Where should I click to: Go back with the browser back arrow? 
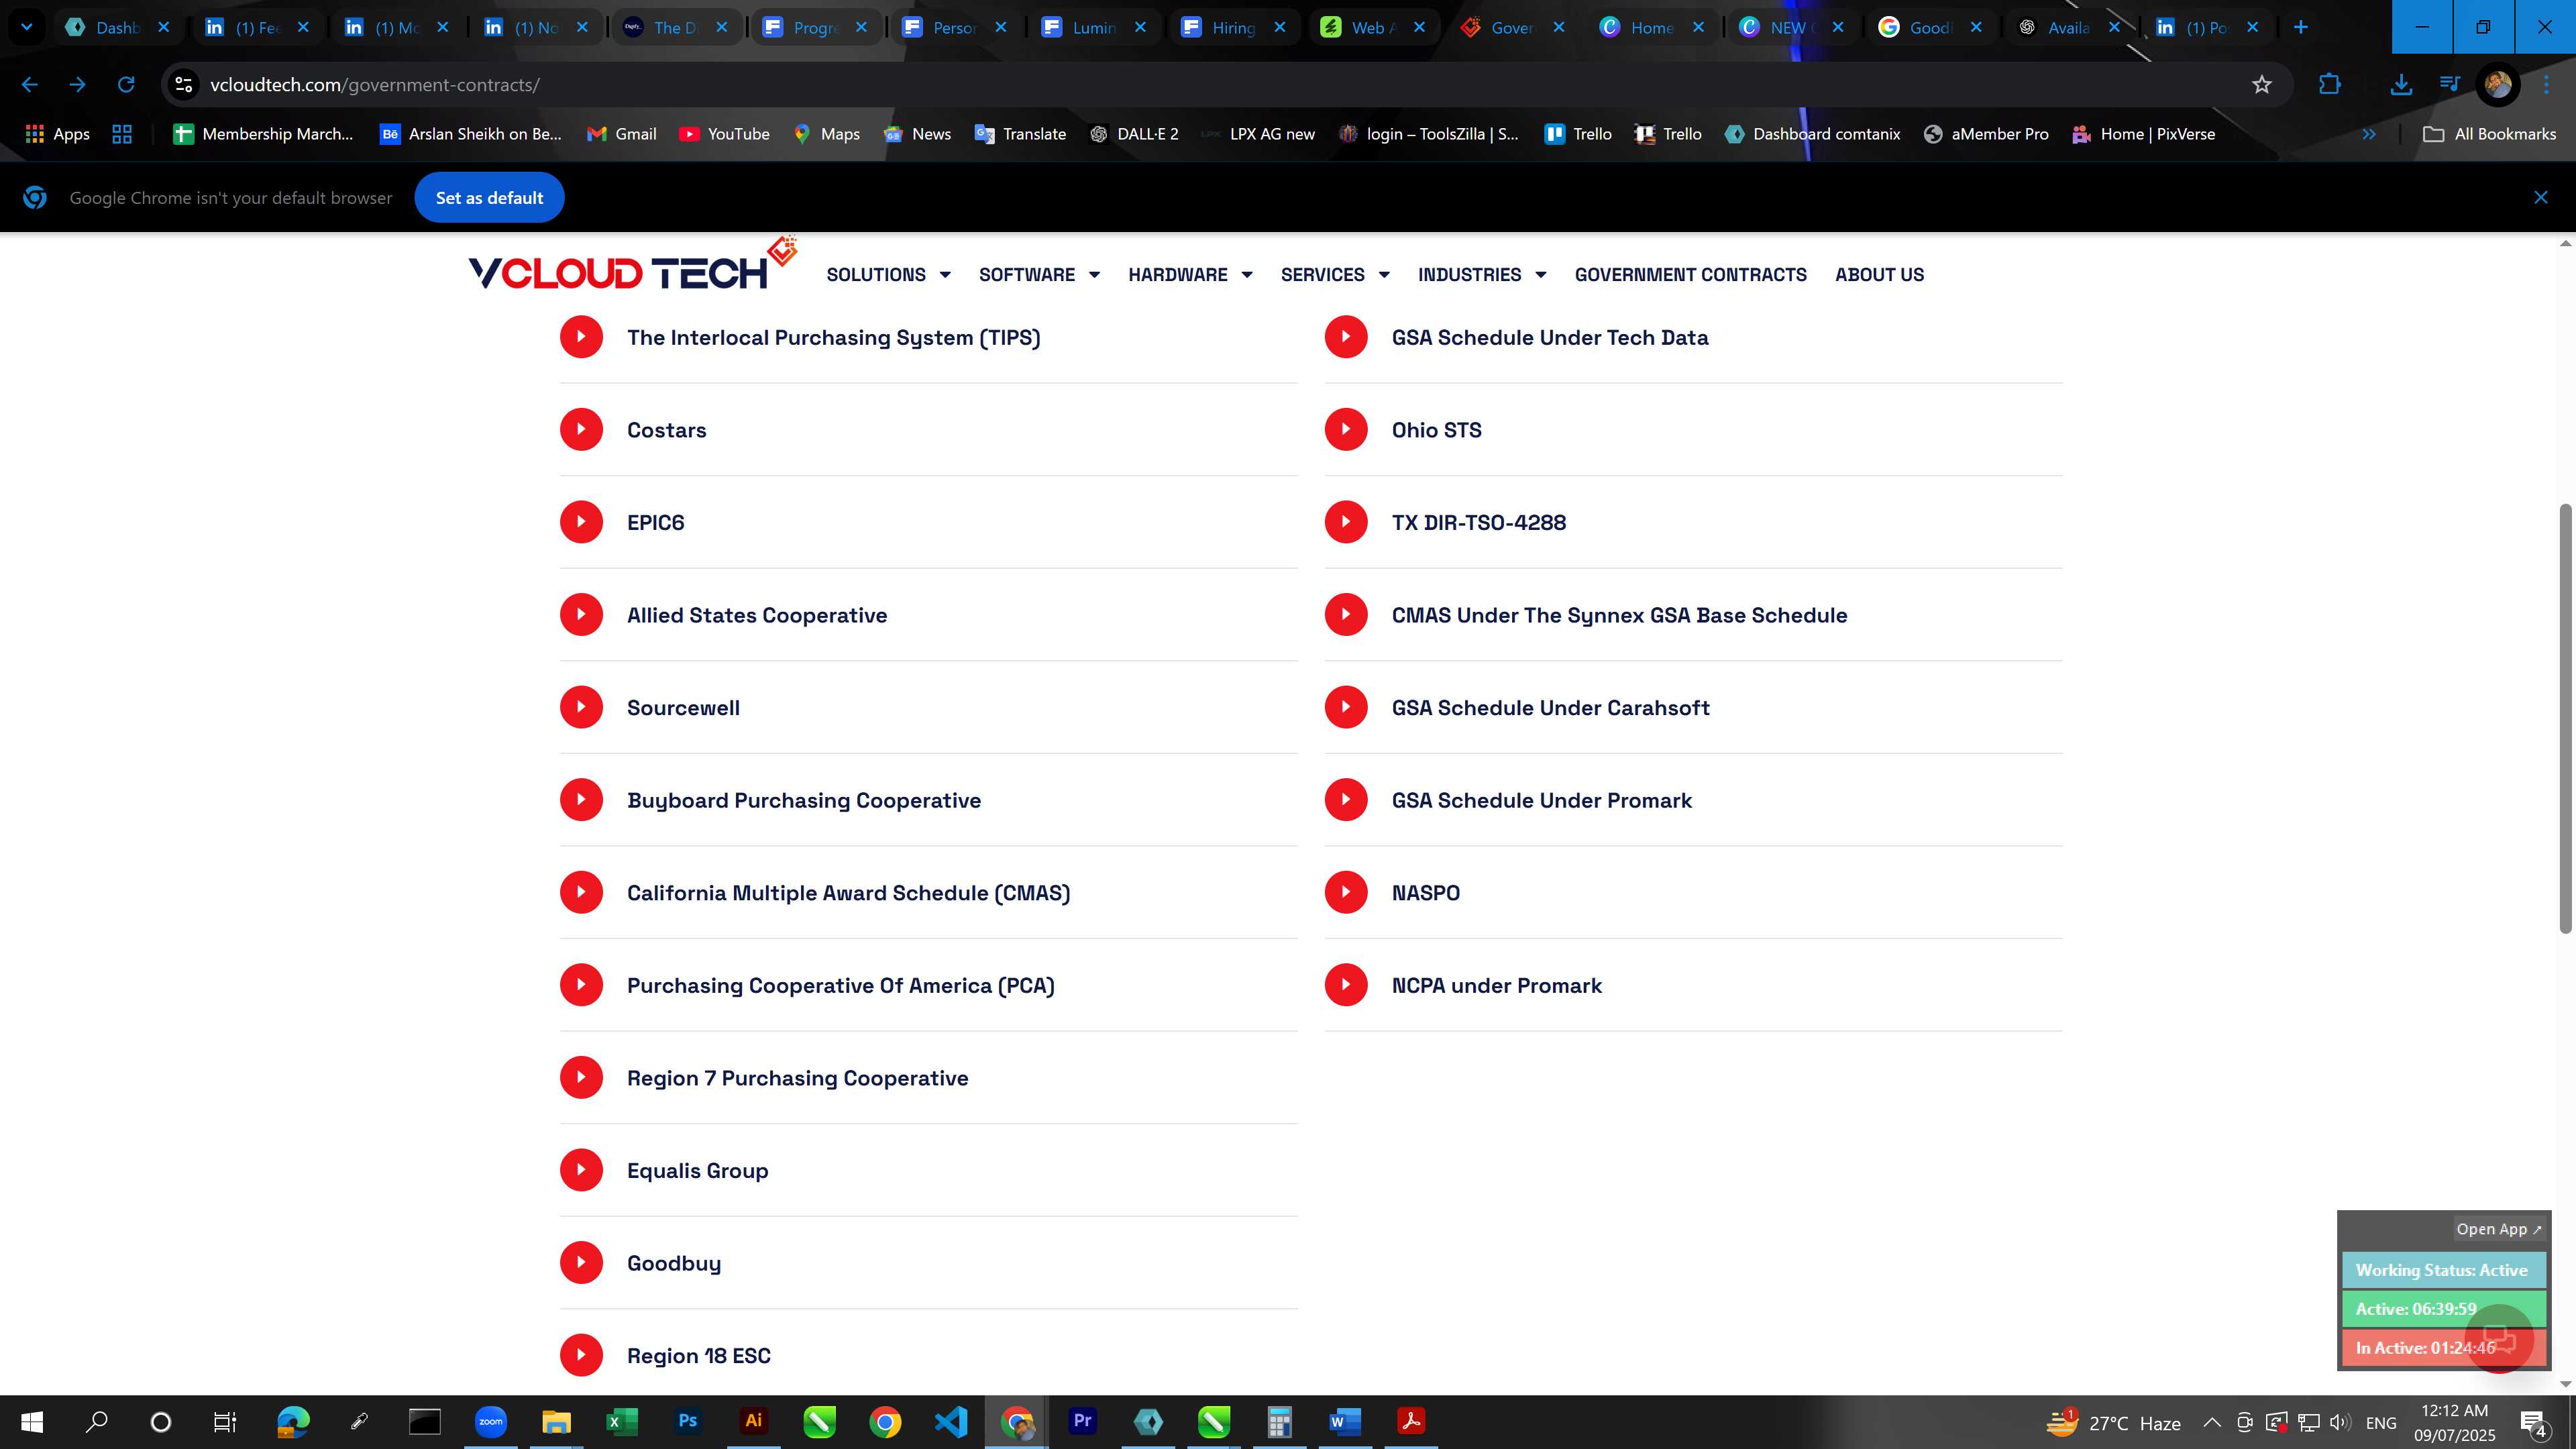(x=29, y=85)
